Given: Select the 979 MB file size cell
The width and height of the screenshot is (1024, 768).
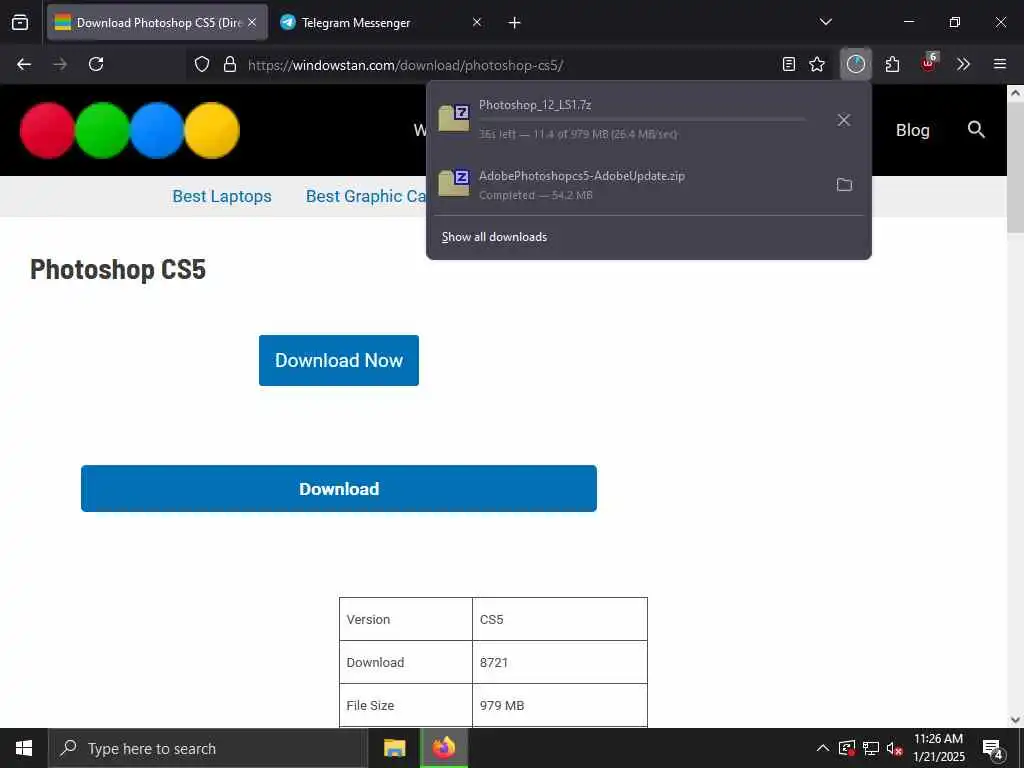Looking at the screenshot, I should pos(560,705).
